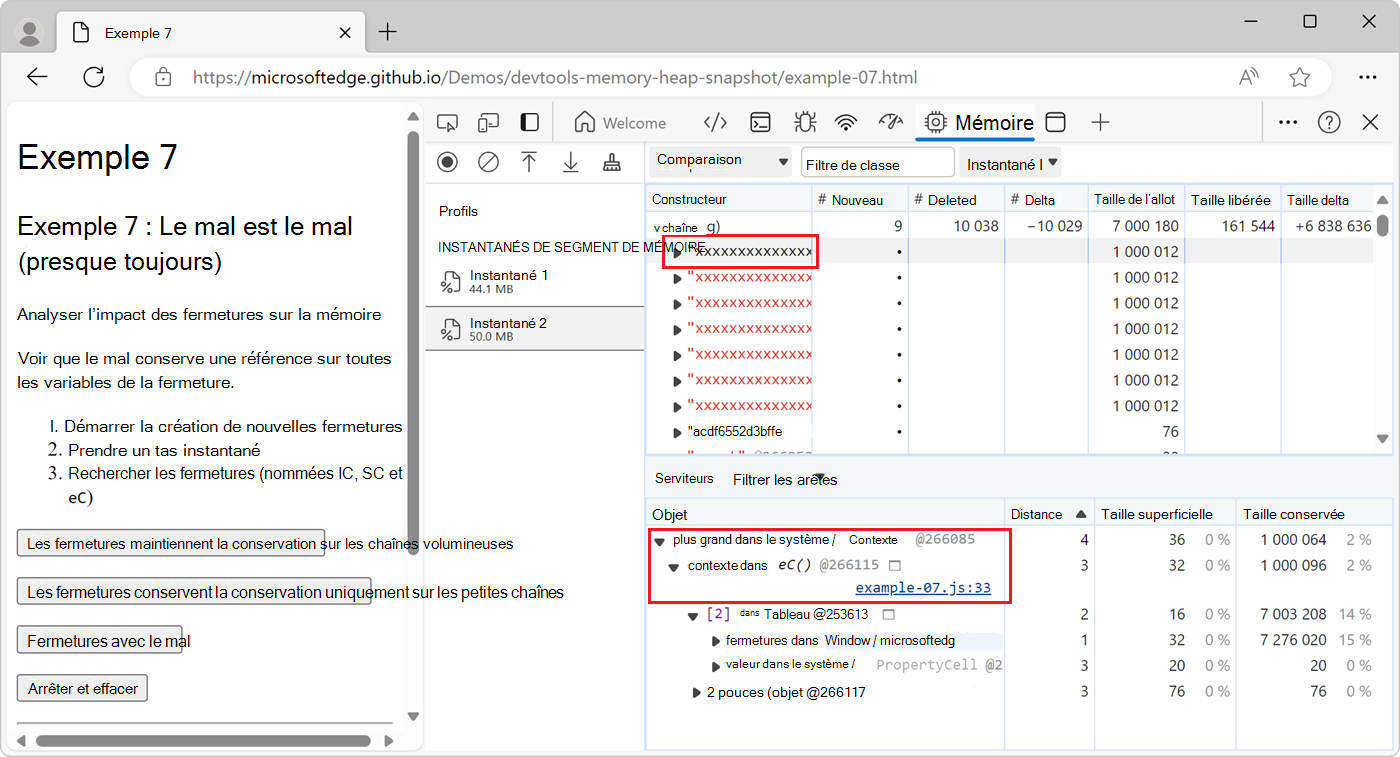Open the example-07.js:33 source link
The height and width of the screenshot is (757, 1400).
(923, 588)
